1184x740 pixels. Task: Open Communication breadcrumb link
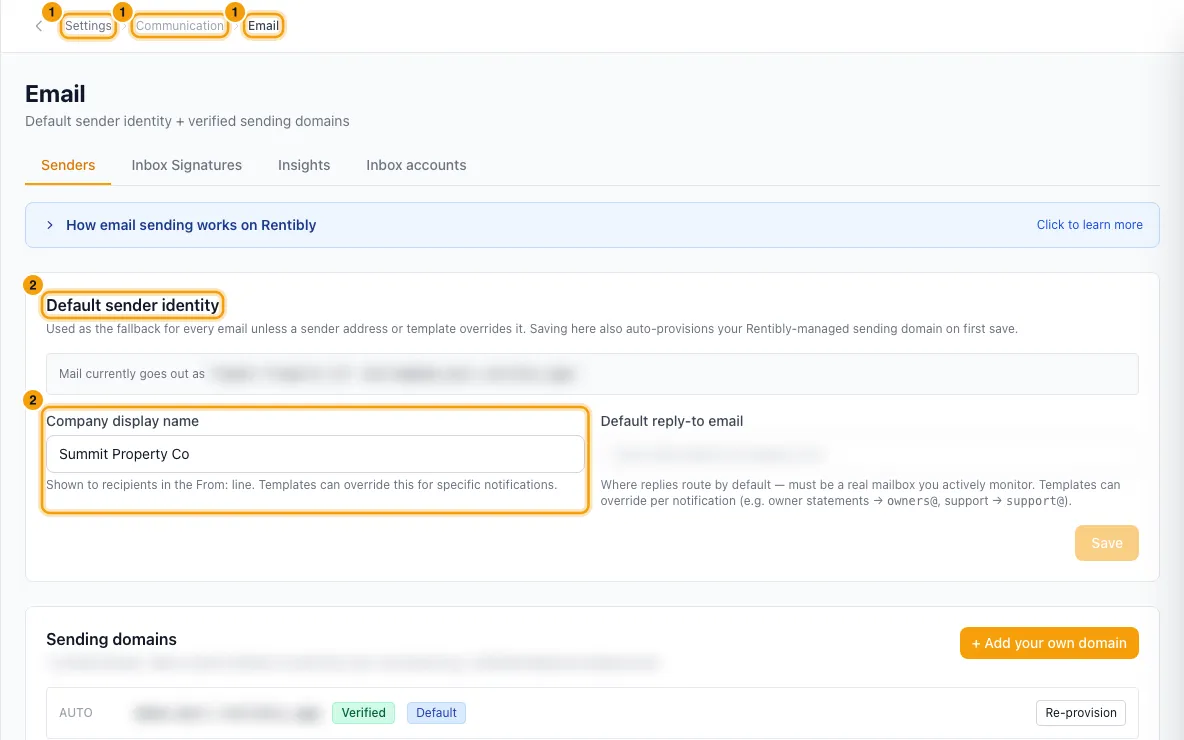tap(180, 26)
